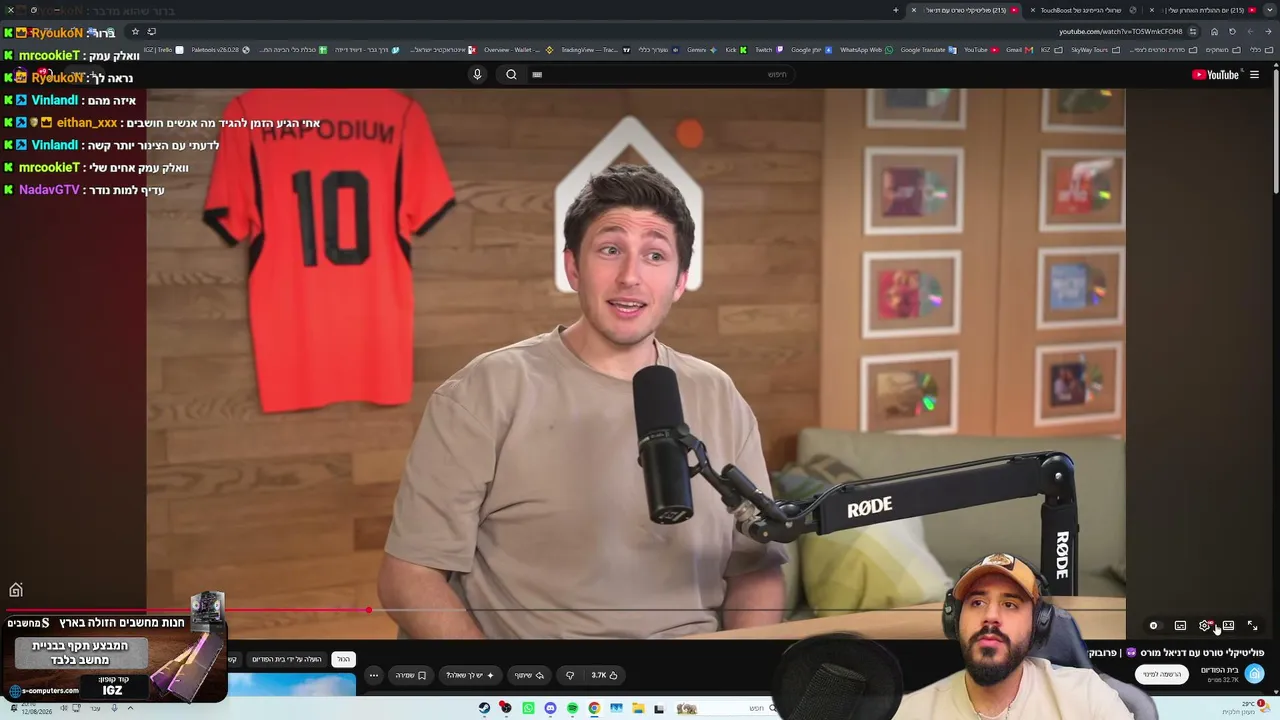This screenshot has height=720, width=1280.
Task: Click the eithan_xxx chat username
Action: 87,123
